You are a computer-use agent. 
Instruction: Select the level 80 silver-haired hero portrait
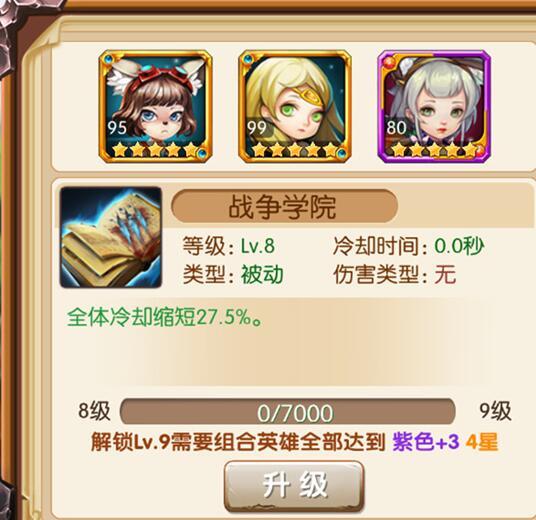(x=434, y=106)
